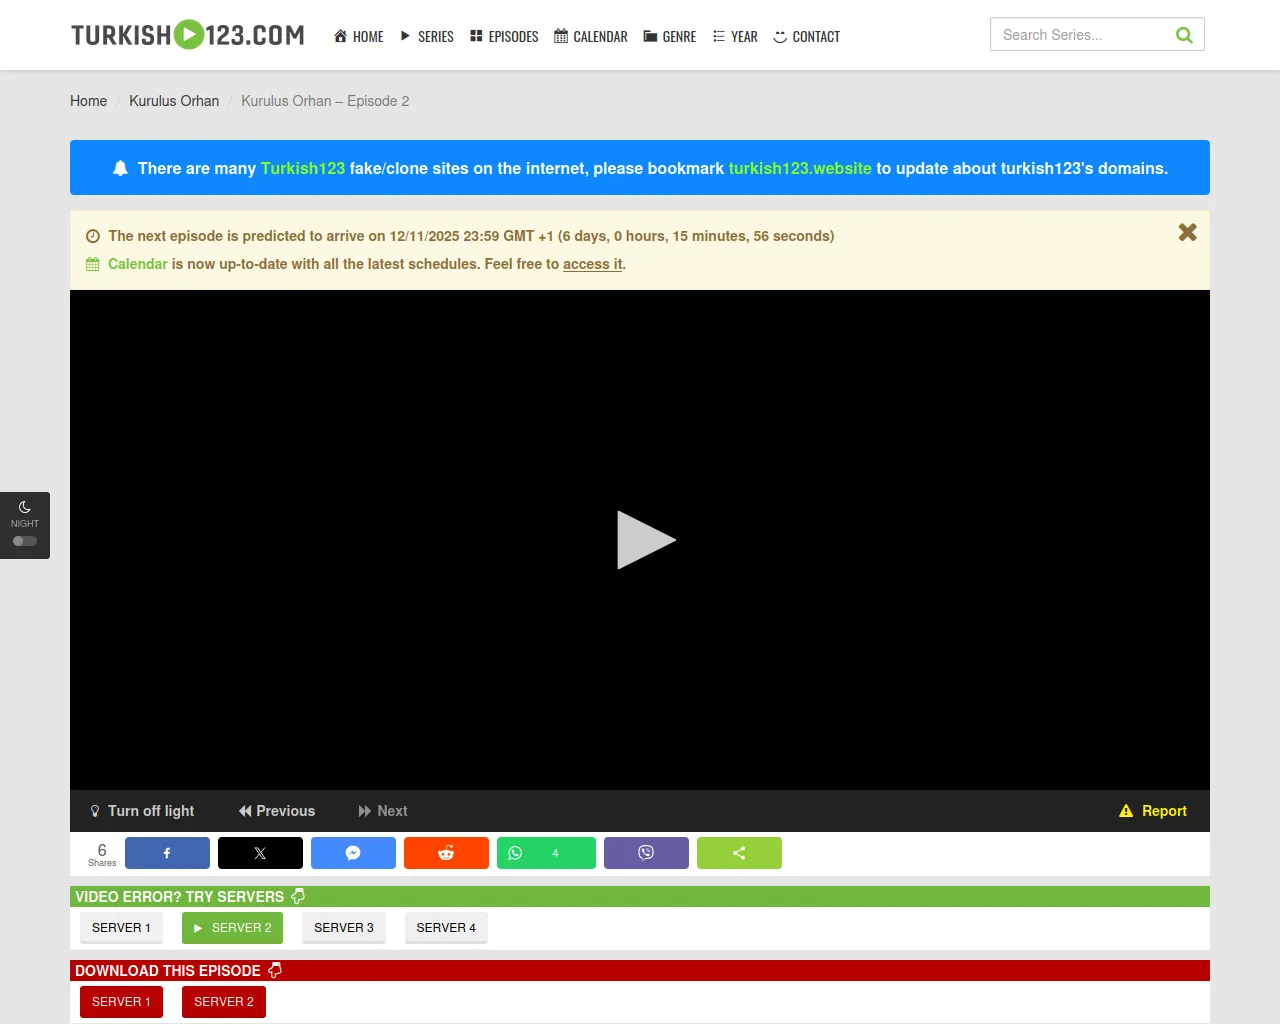Download episode from red Server 1
The height and width of the screenshot is (1024, 1280).
121,1002
